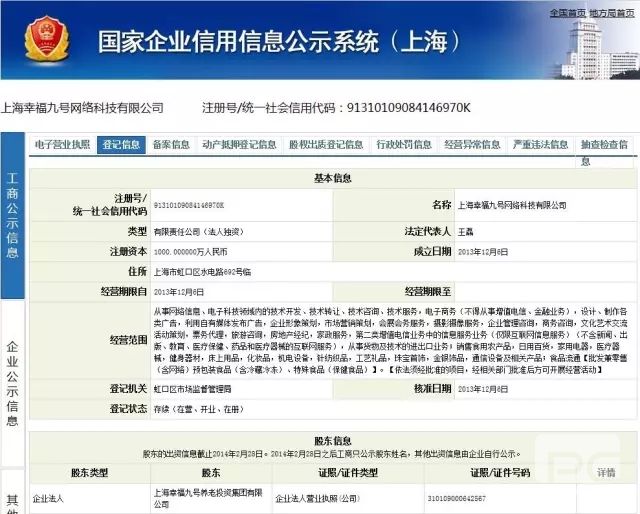Click the 经营范围 description text
The width and height of the screenshot is (640, 514).
click(390, 340)
